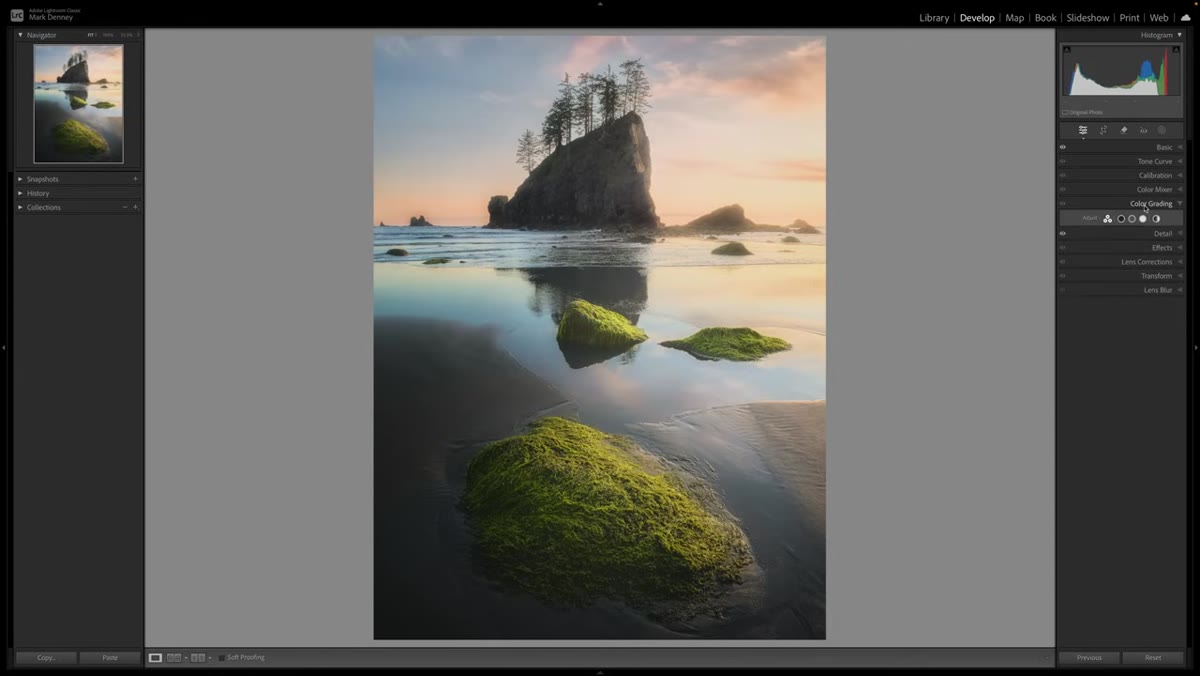Image resolution: width=1200 pixels, height=676 pixels.
Task: Open the Print module
Action: point(1129,18)
